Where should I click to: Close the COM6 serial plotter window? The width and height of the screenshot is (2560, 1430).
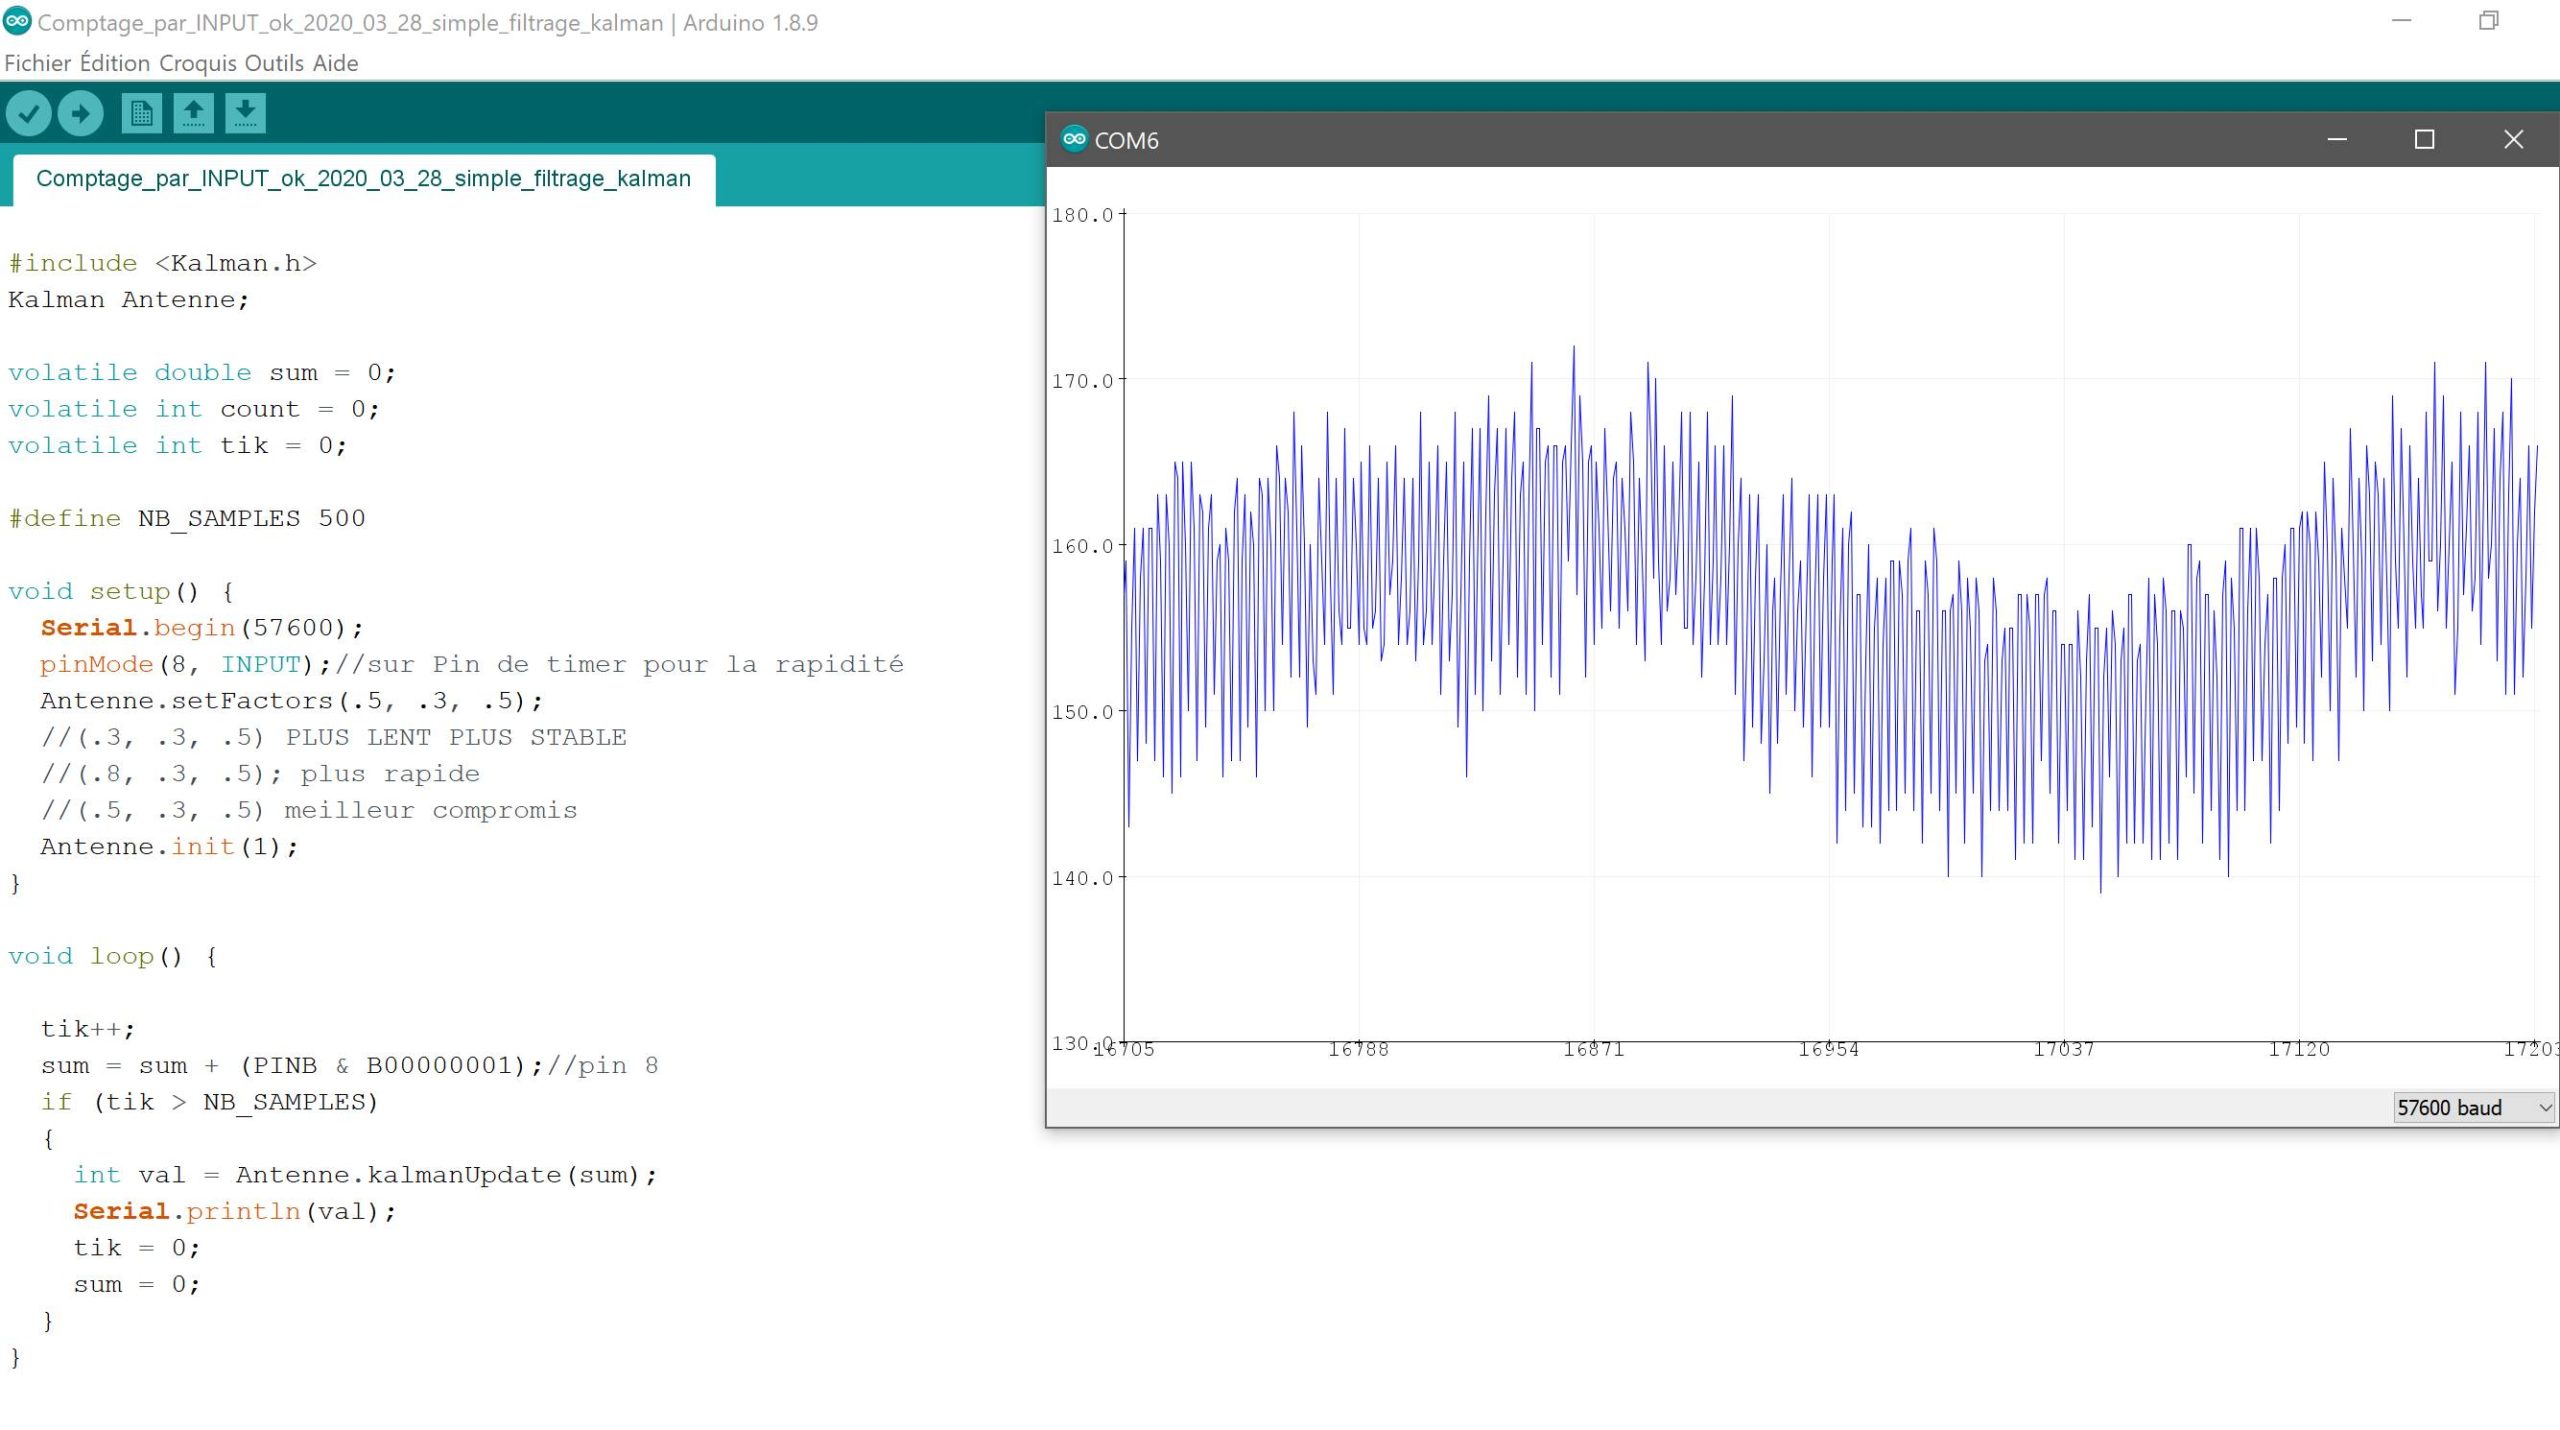point(2512,139)
